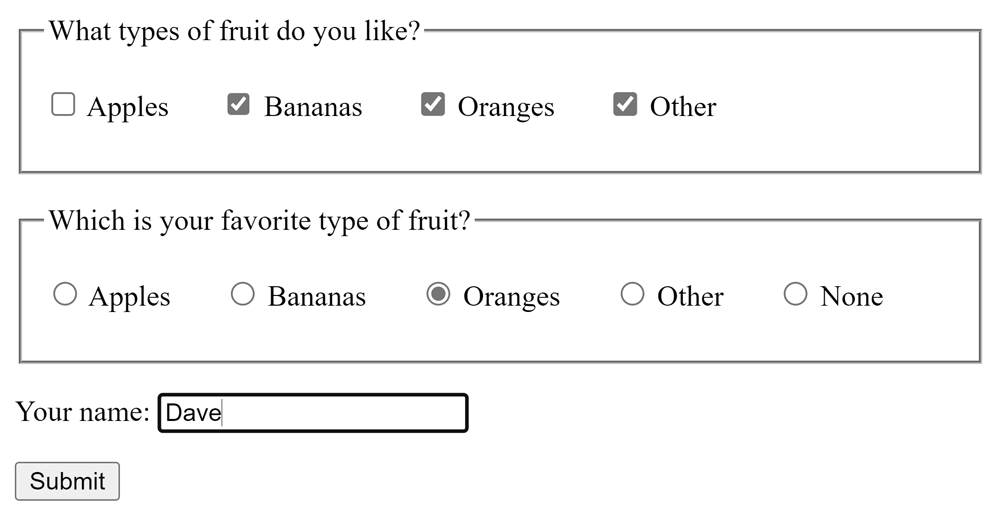Click the Bananas label text beside the checkbox

pos(313,107)
